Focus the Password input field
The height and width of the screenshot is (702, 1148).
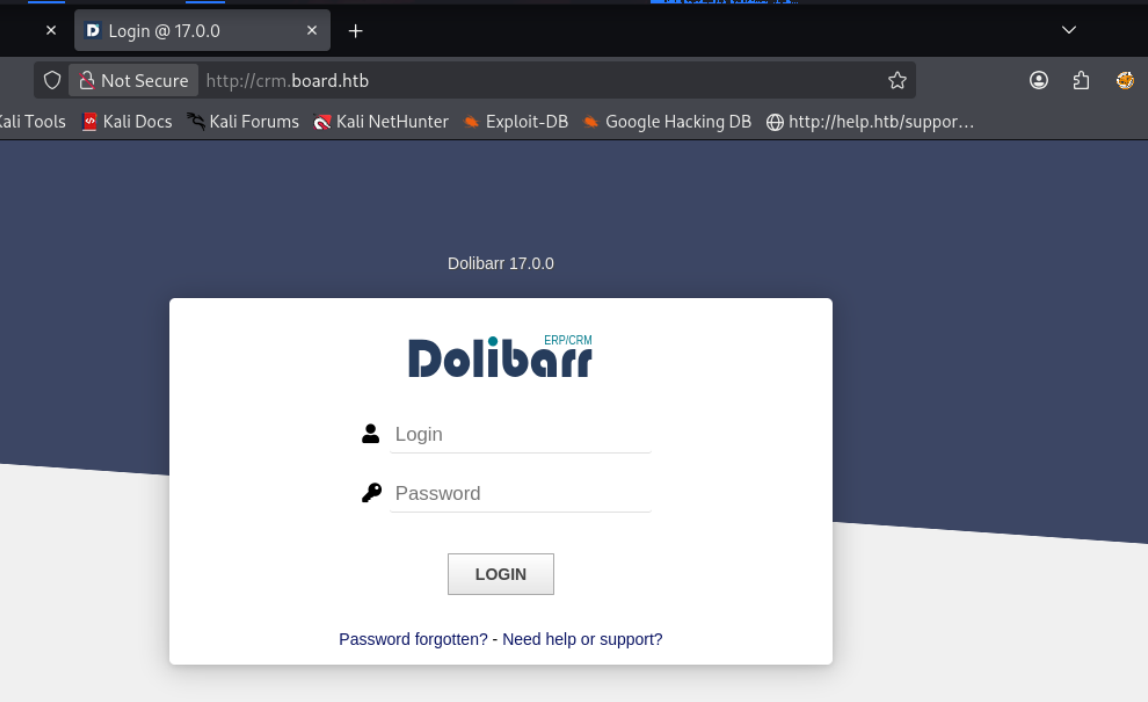pos(521,493)
